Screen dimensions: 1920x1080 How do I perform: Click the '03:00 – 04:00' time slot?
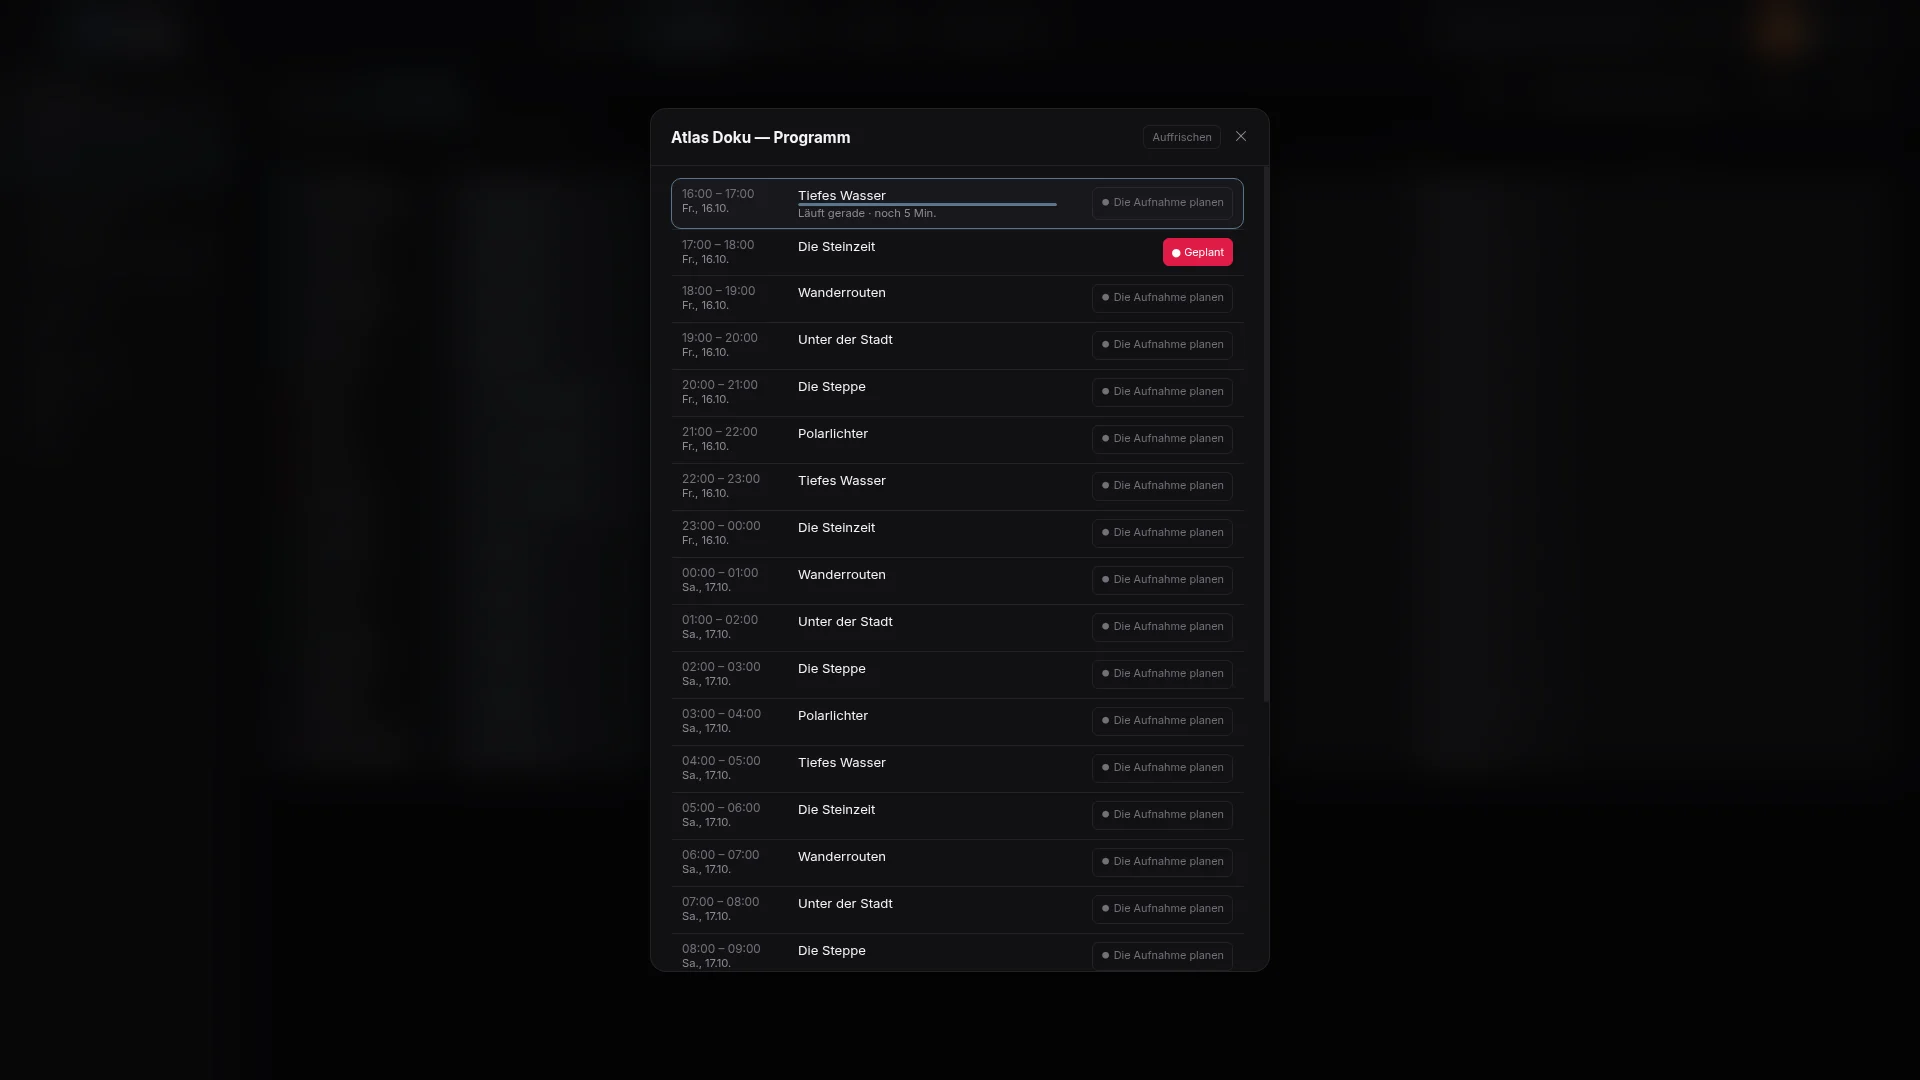[x=721, y=714]
